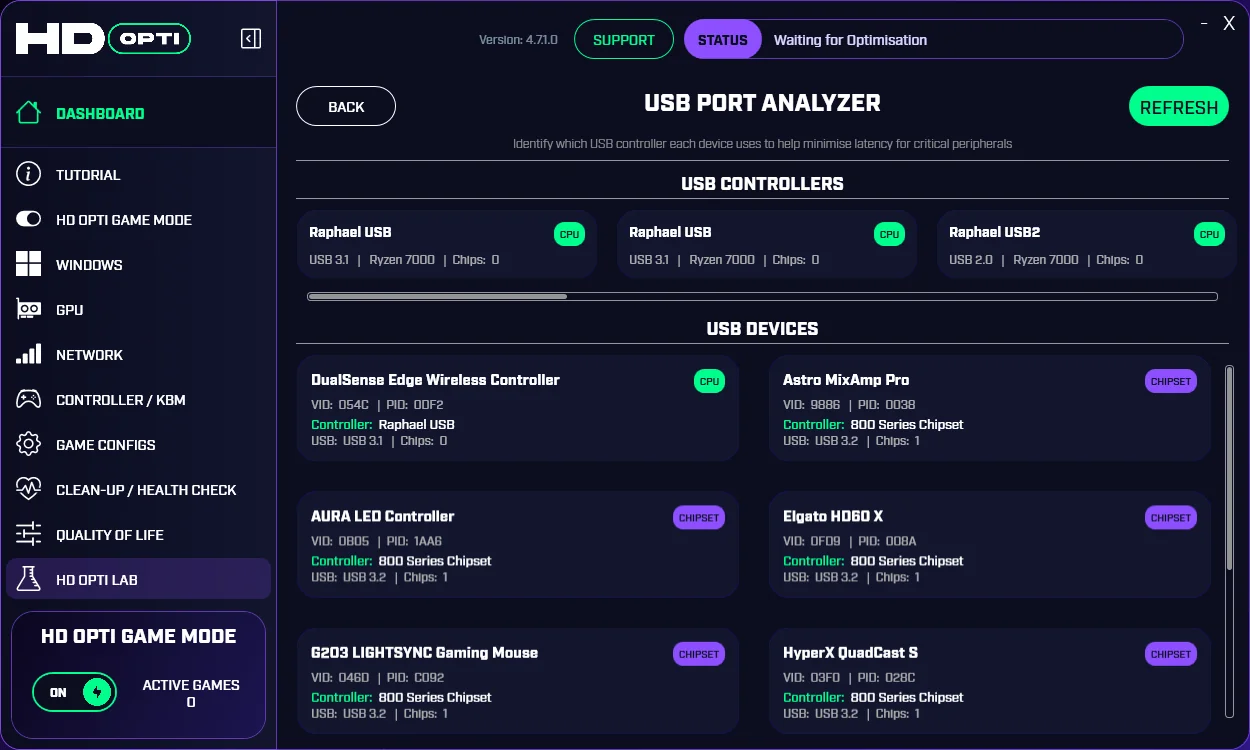Image resolution: width=1250 pixels, height=750 pixels.
Task: Click the USB PORT ANALYZER heading
Action: [x=762, y=103]
